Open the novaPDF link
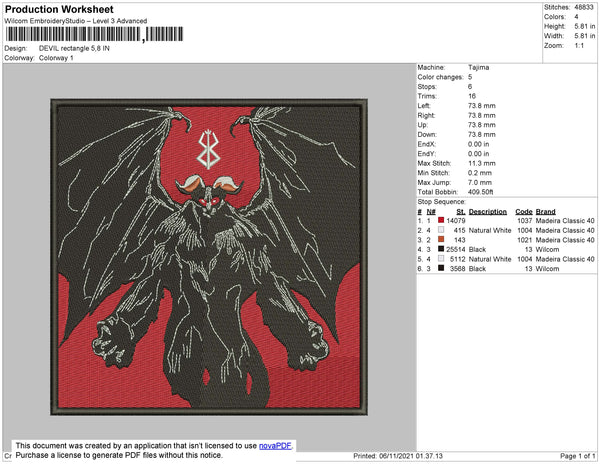The image size is (600, 464). pyautogui.click(x=275, y=446)
